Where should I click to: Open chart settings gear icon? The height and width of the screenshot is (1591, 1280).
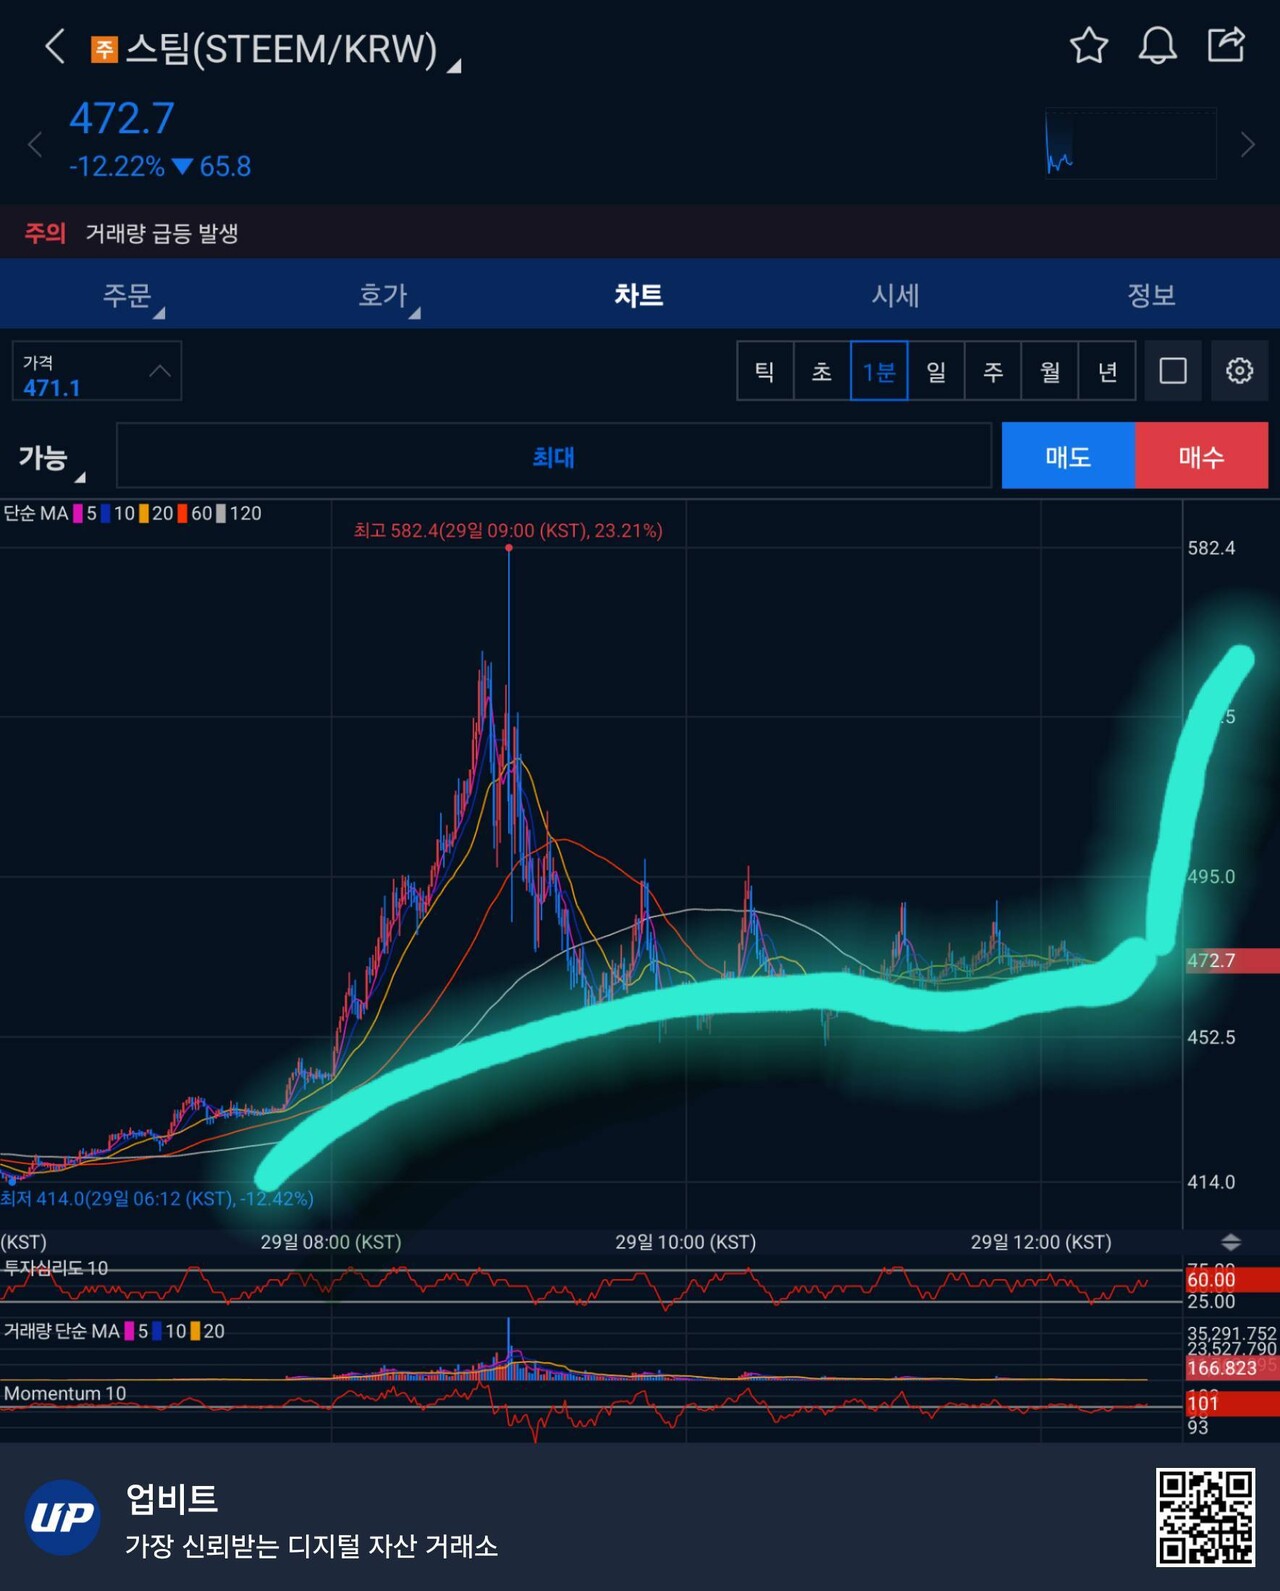tap(1239, 371)
